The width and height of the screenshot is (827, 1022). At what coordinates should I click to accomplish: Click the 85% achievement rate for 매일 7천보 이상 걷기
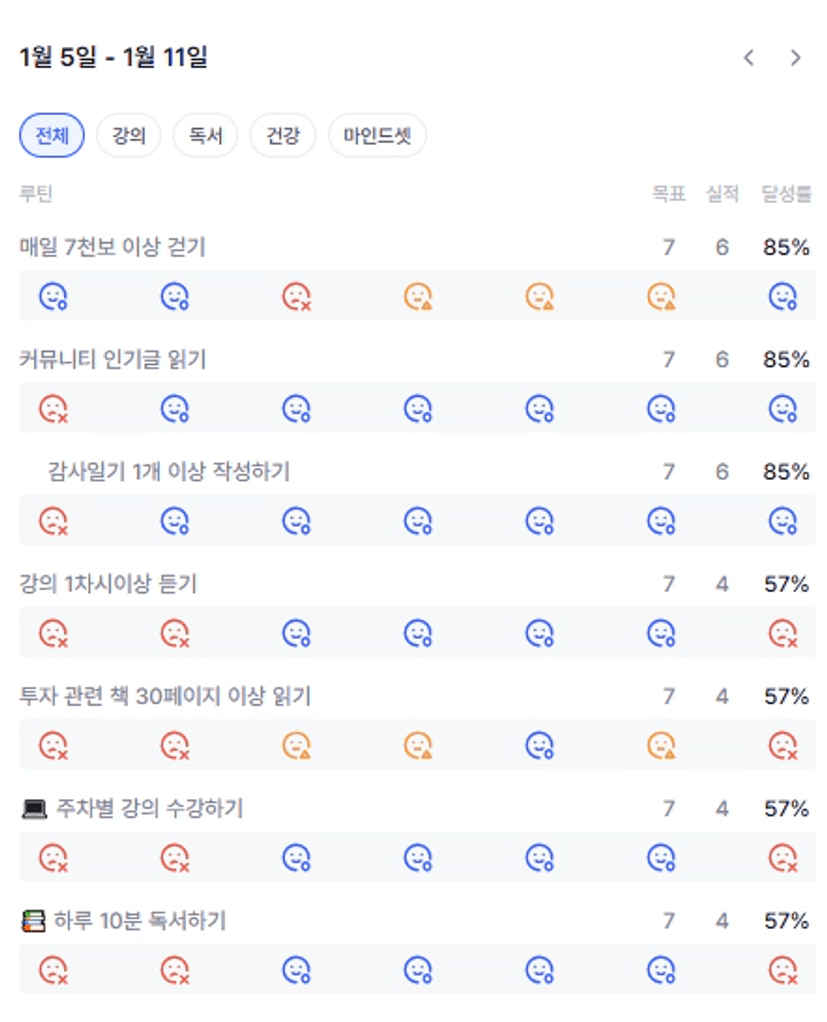coord(786,247)
